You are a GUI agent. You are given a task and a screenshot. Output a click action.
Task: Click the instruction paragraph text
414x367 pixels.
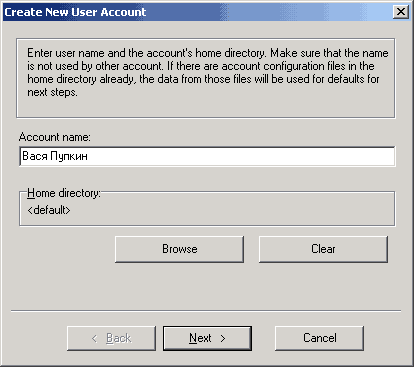click(207, 72)
